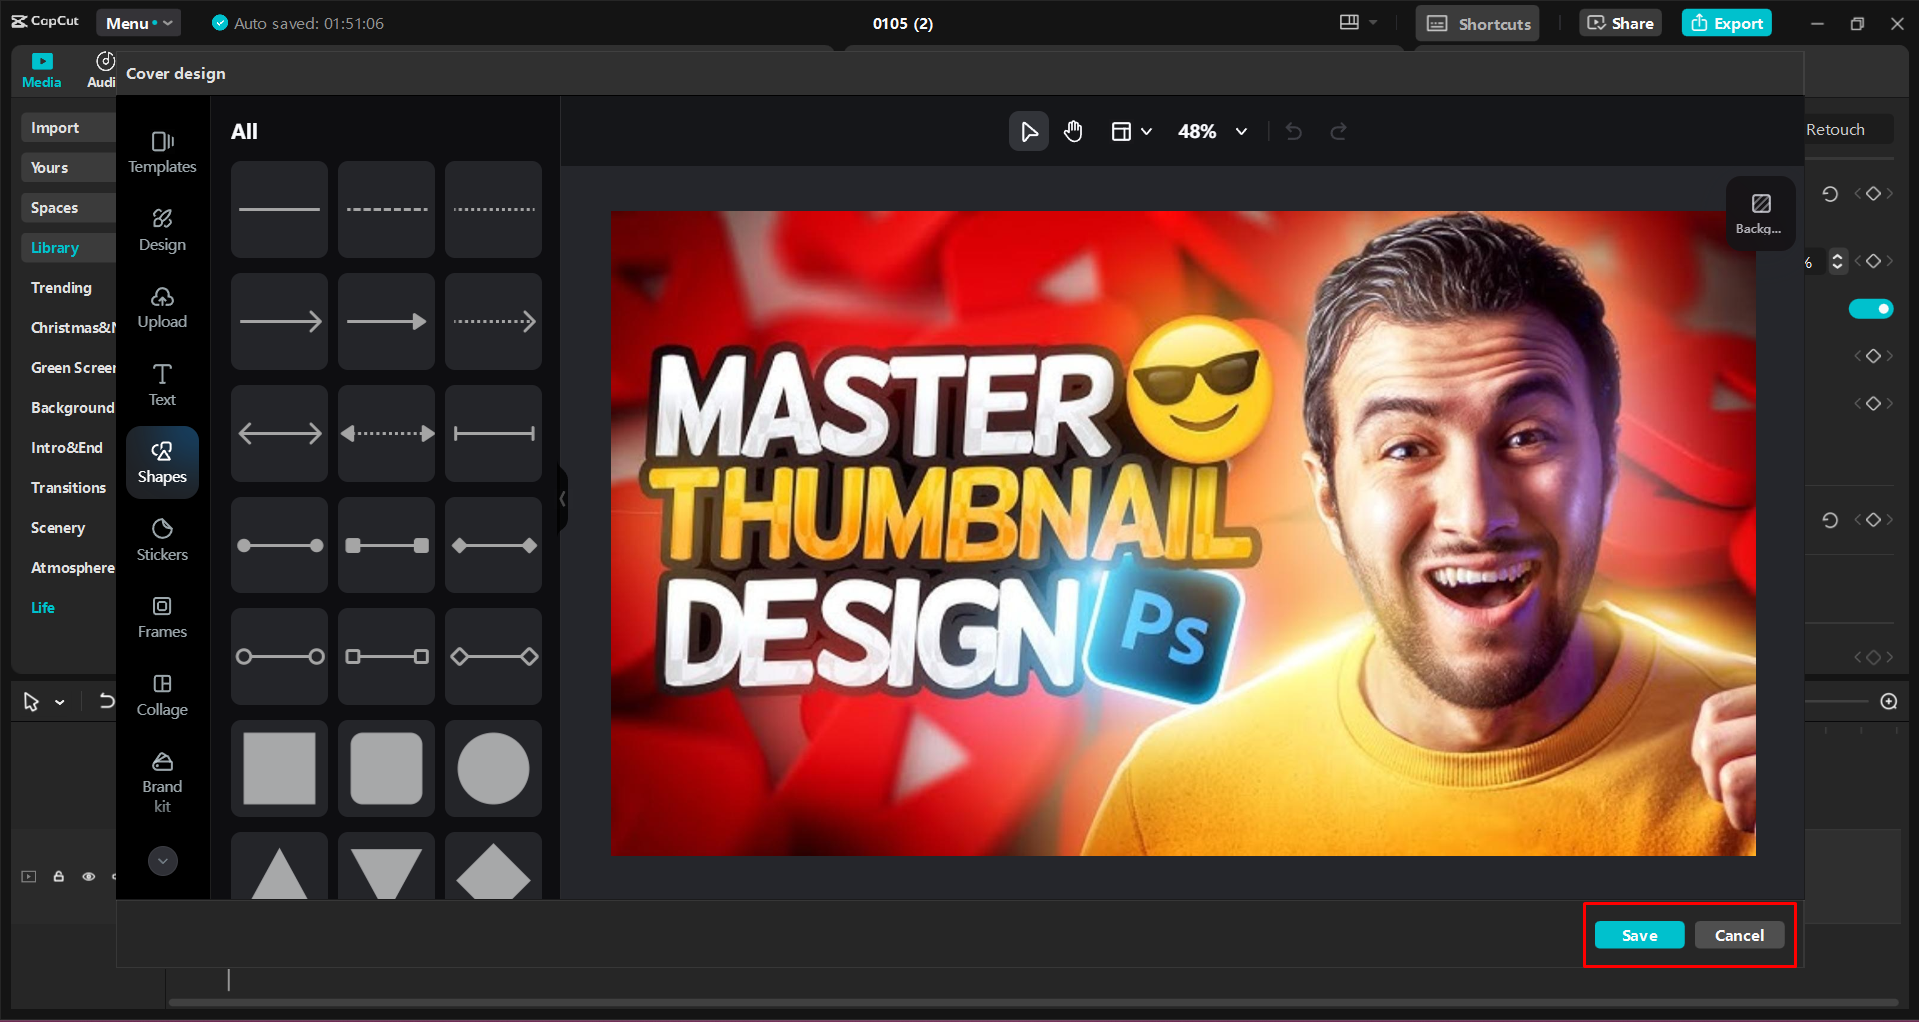Screen dimensions: 1919x1022
Task: Disable the enabled teal switch in the right panel
Action: click(x=1871, y=308)
